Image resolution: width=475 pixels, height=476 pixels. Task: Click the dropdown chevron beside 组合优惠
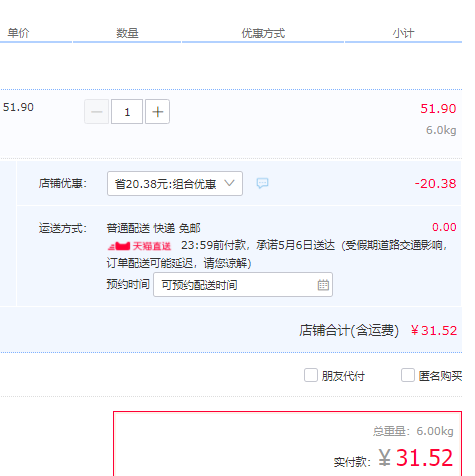click(x=229, y=183)
